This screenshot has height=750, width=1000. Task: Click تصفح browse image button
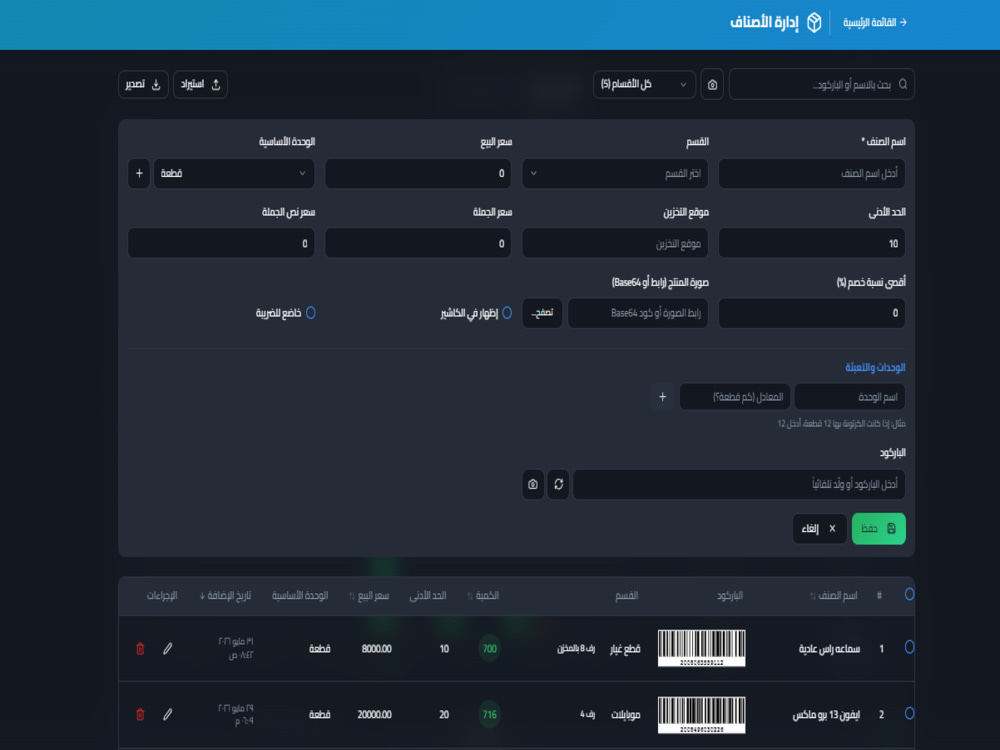(542, 313)
